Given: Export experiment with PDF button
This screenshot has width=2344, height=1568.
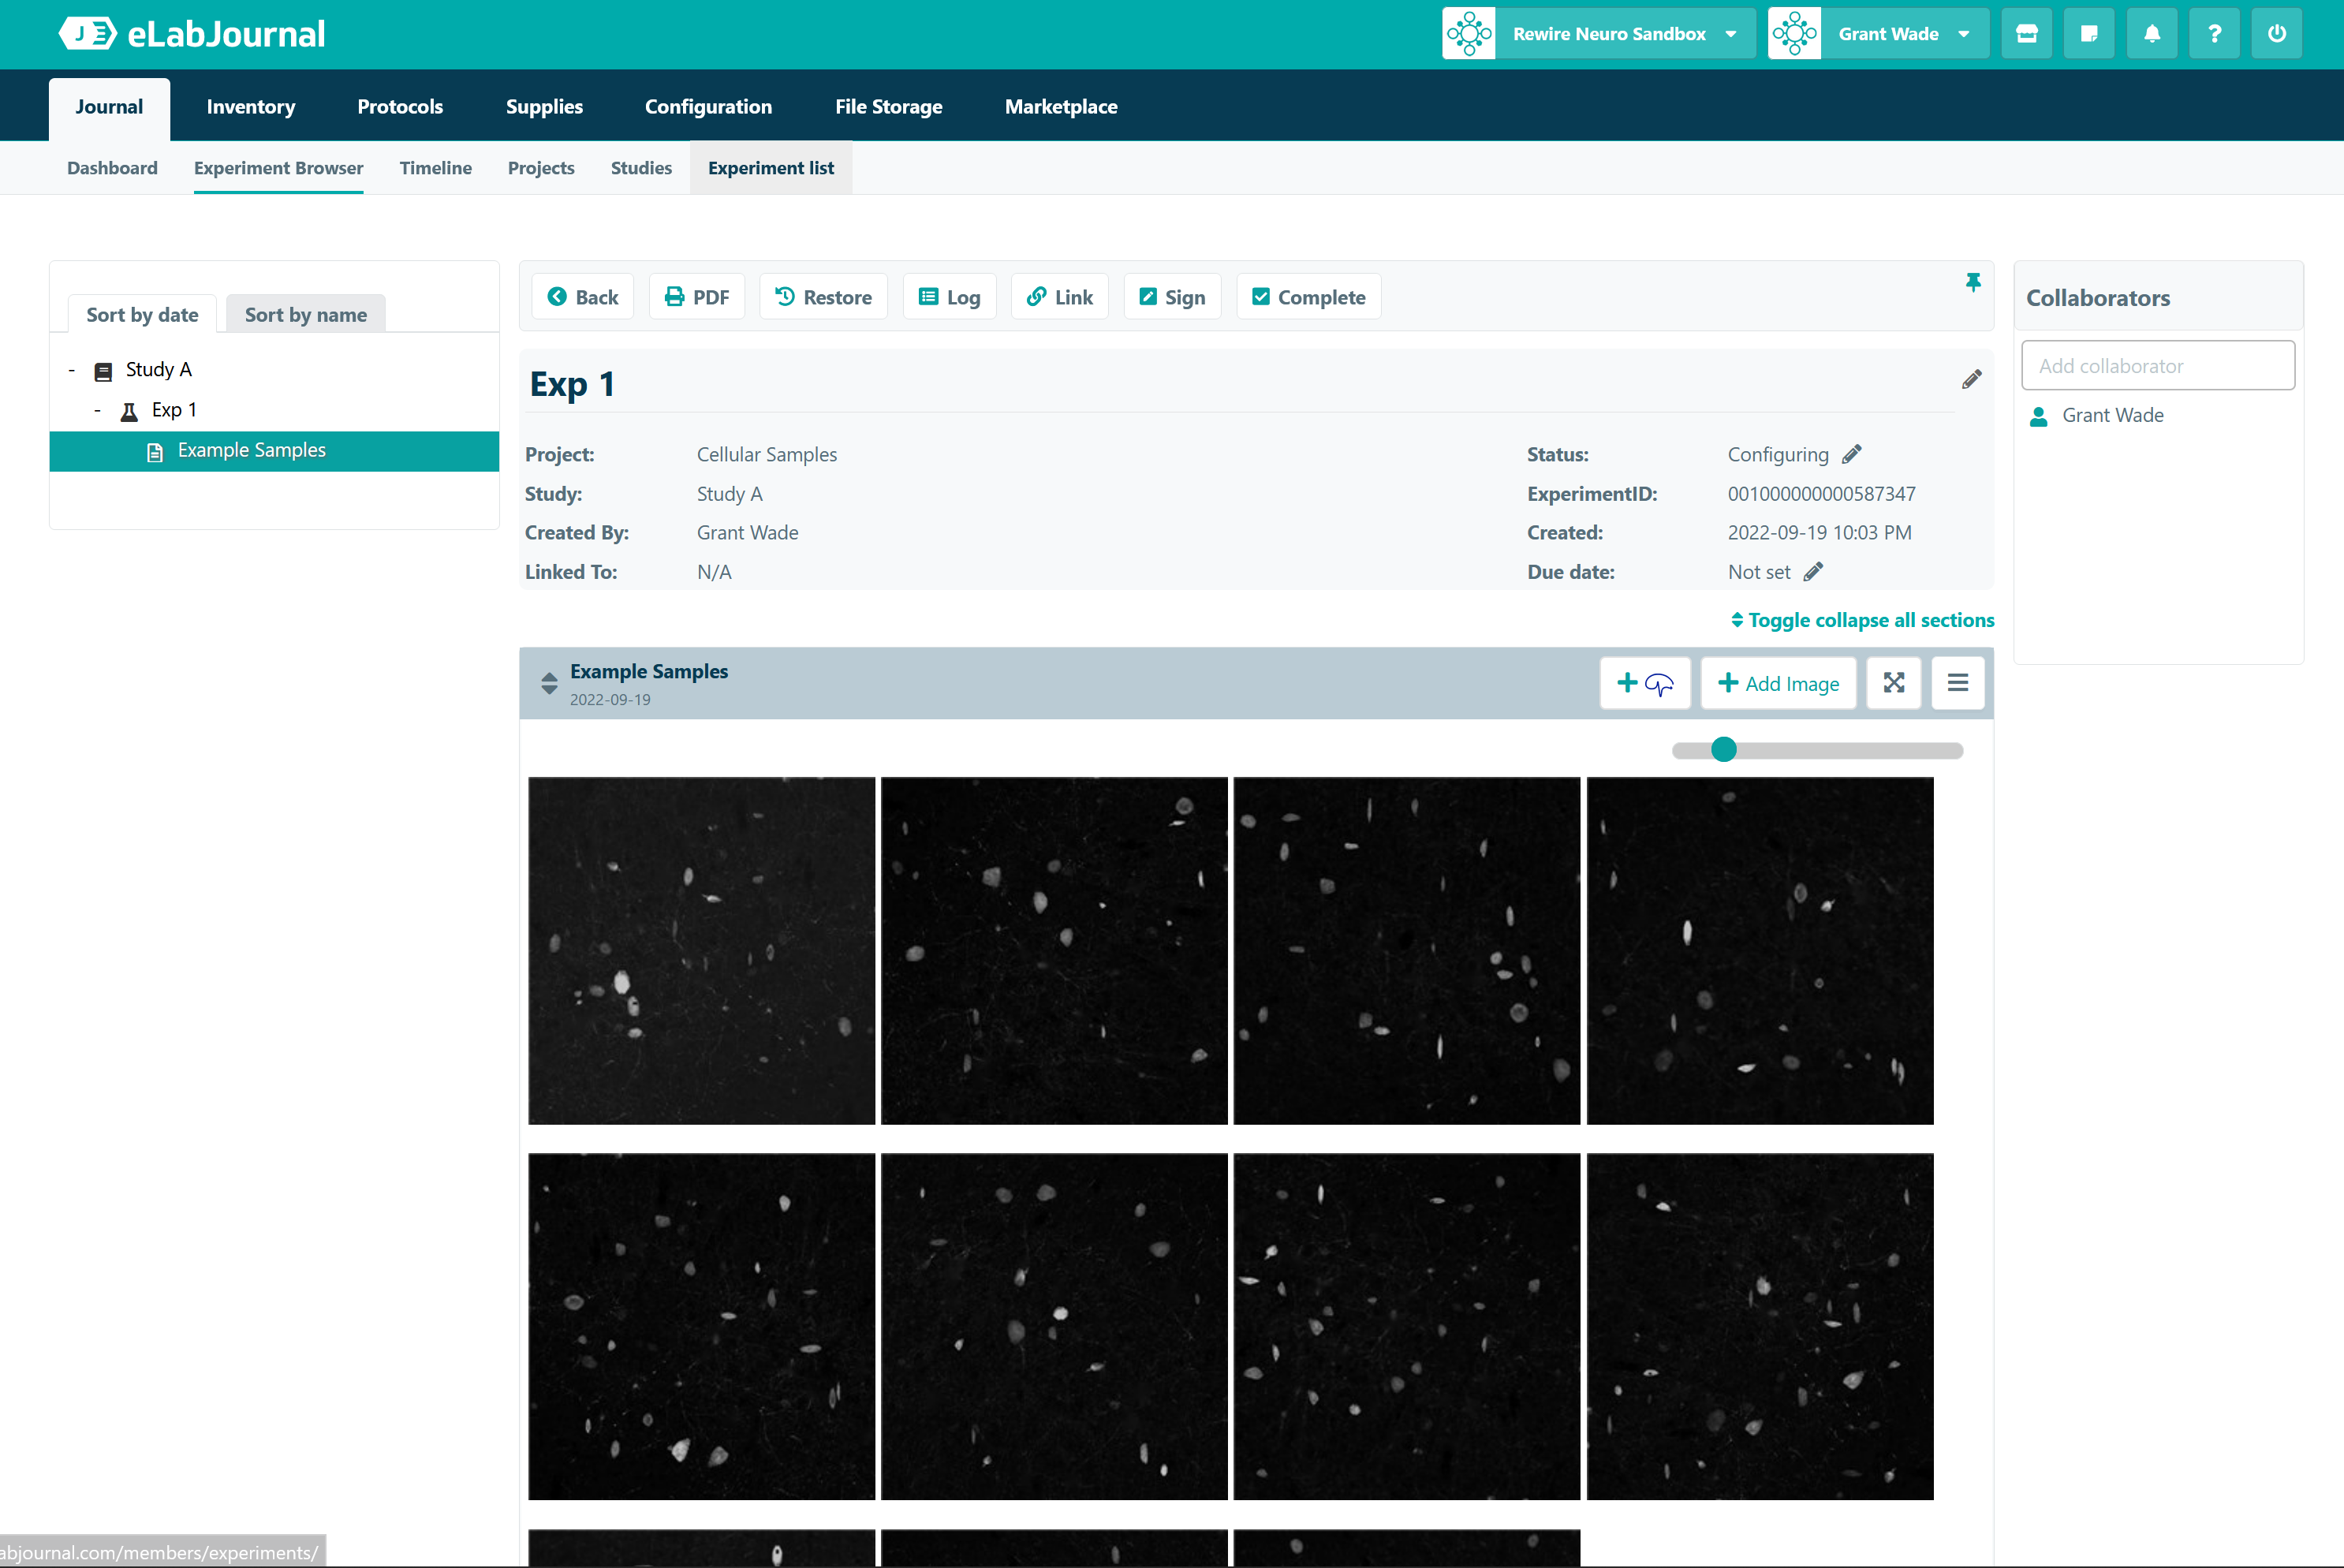Looking at the screenshot, I should click(x=697, y=297).
